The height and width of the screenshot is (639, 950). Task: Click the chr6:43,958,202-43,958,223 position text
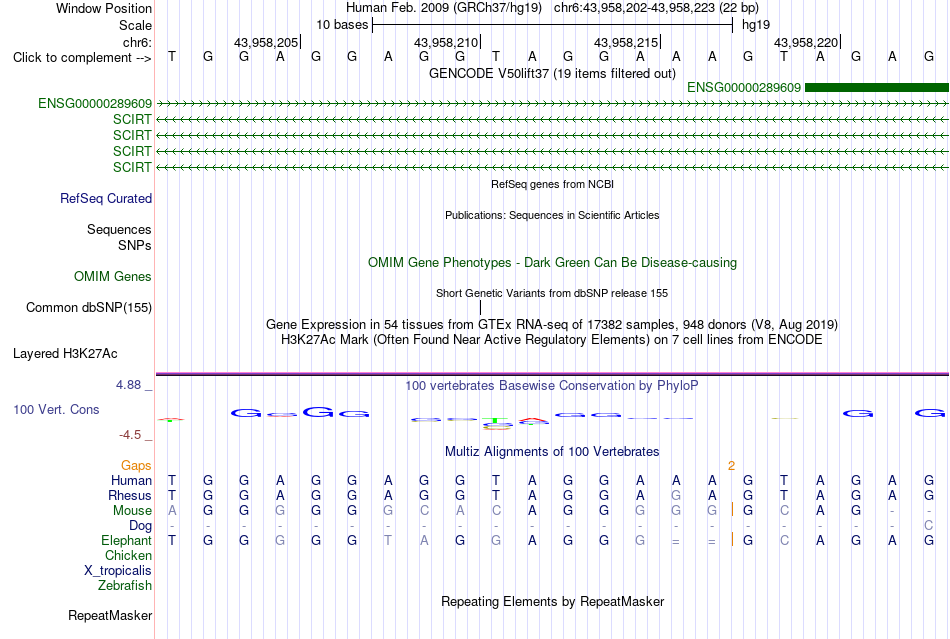click(x=656, y=8)
